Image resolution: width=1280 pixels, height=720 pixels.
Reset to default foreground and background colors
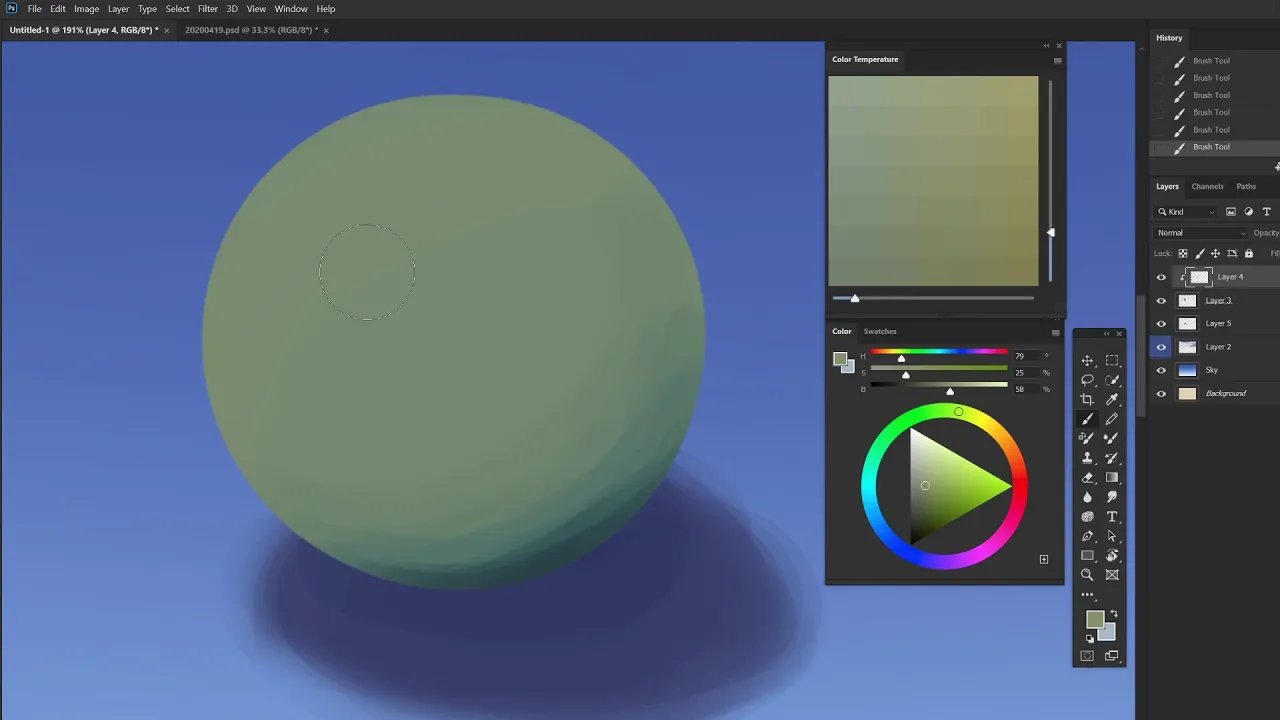click(1088, 638)
